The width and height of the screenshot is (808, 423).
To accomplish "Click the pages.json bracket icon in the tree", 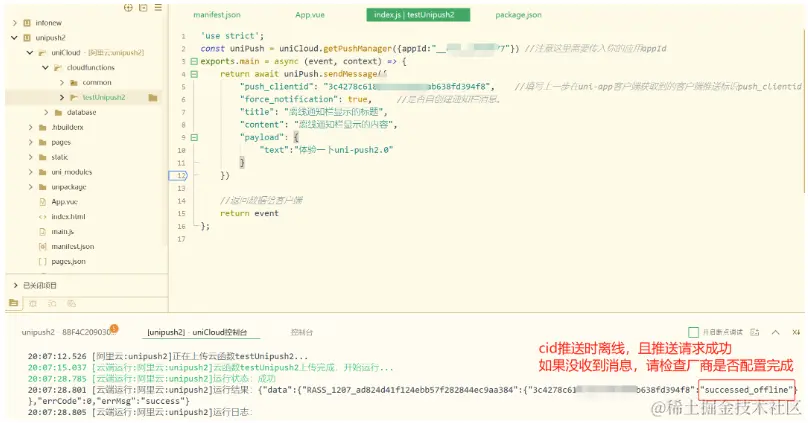I will [x=43, y=262].
